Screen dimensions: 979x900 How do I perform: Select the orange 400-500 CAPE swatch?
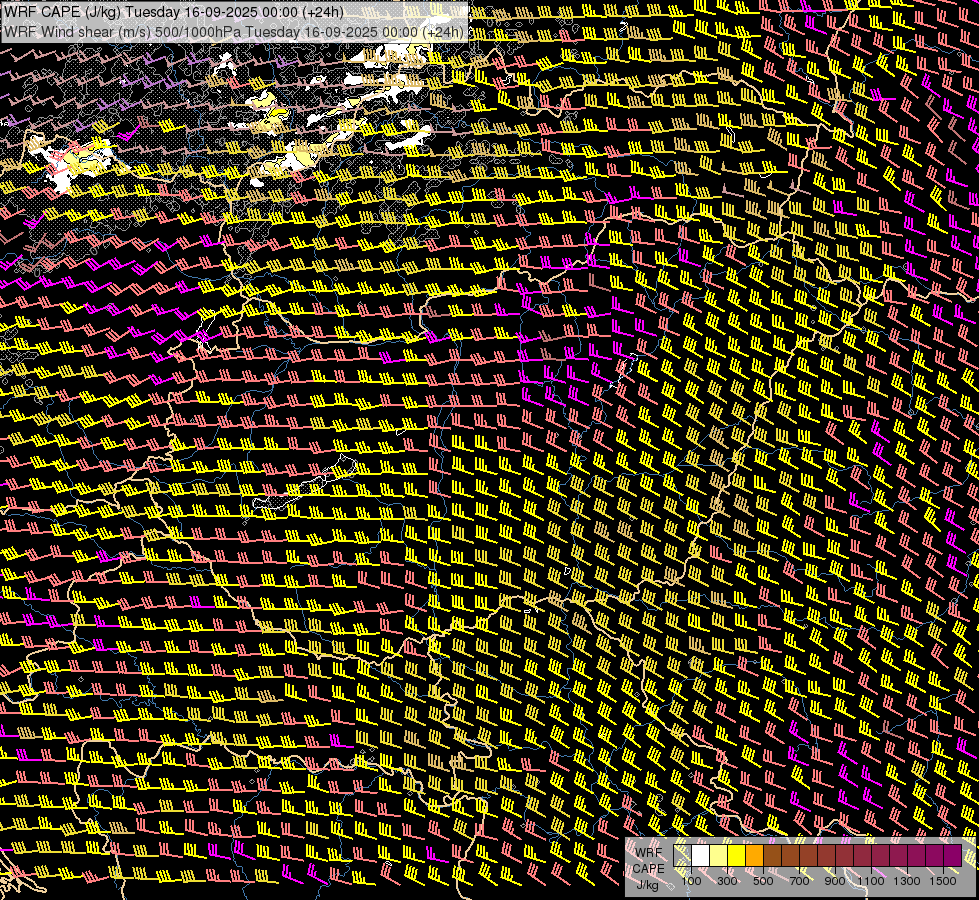[754, 855]
